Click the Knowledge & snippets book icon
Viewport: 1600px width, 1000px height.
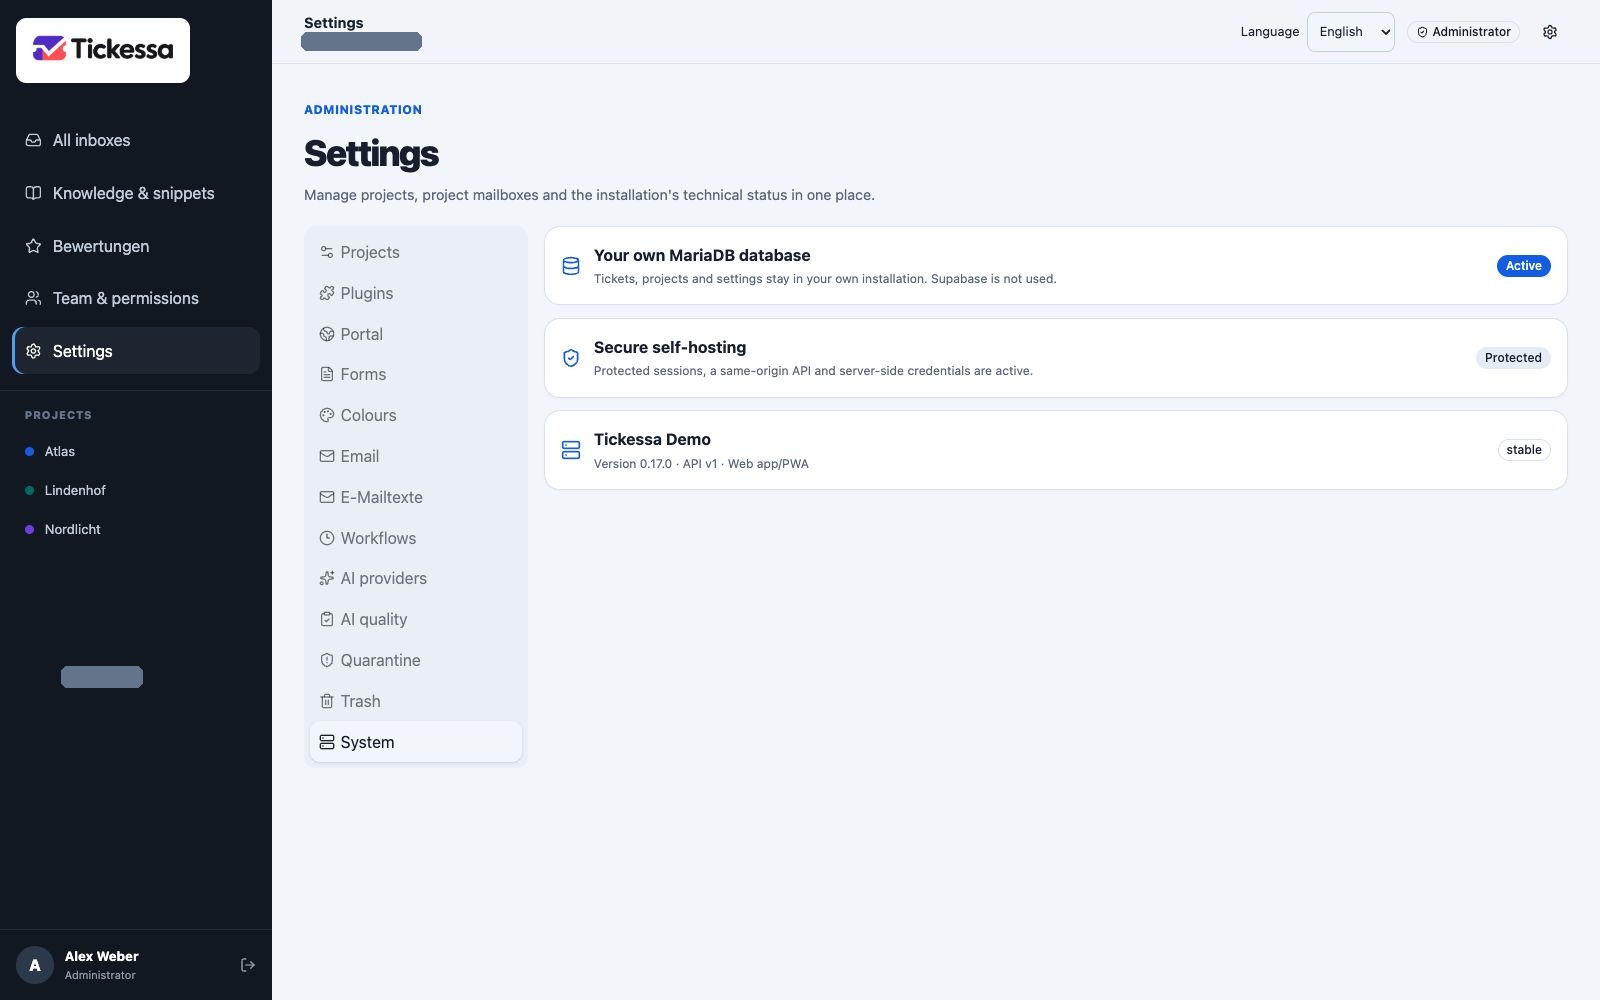point(33,193)
